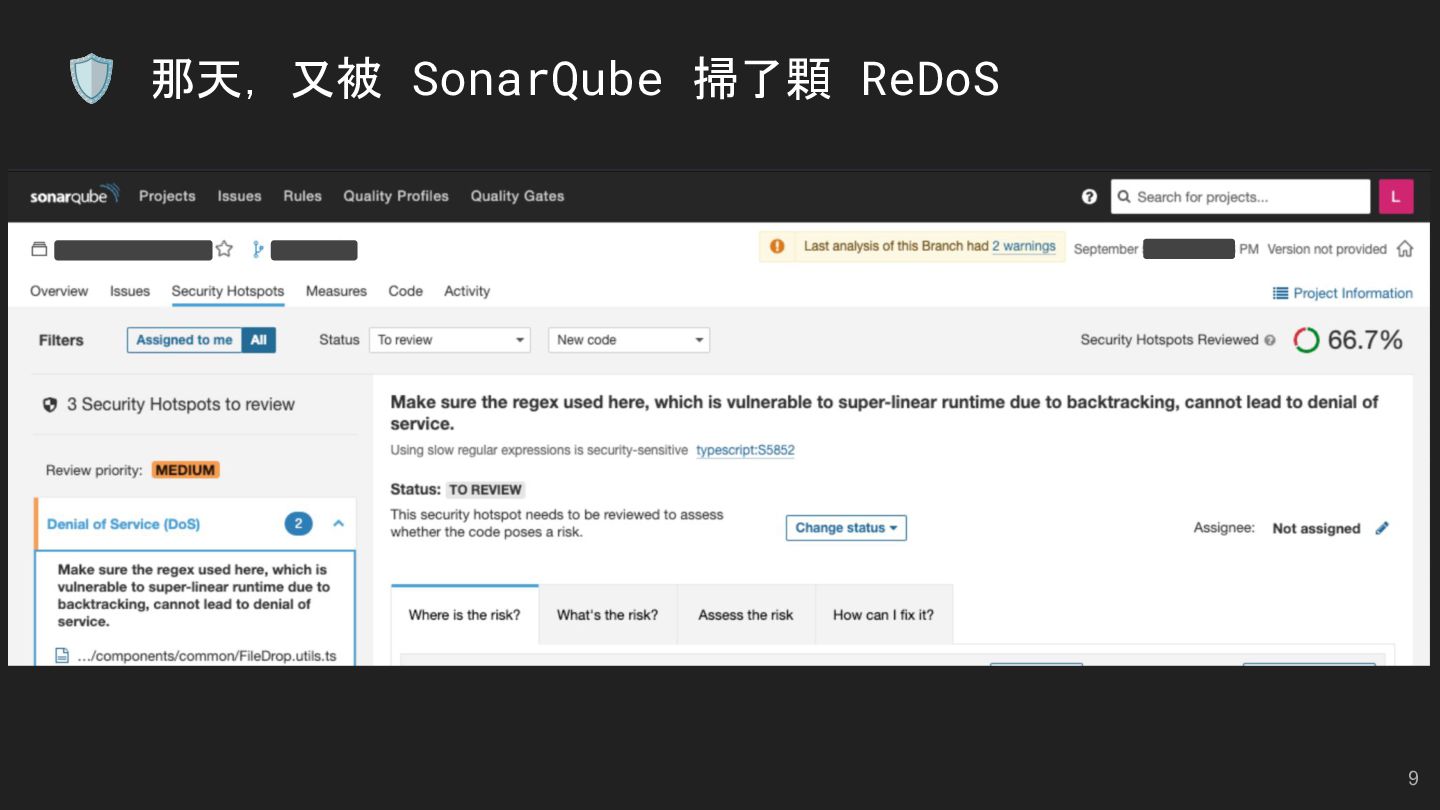This screenshot has height=810, width=1440.
Task: Click the Not assigned assignee text
Action: pos(1316,528)
